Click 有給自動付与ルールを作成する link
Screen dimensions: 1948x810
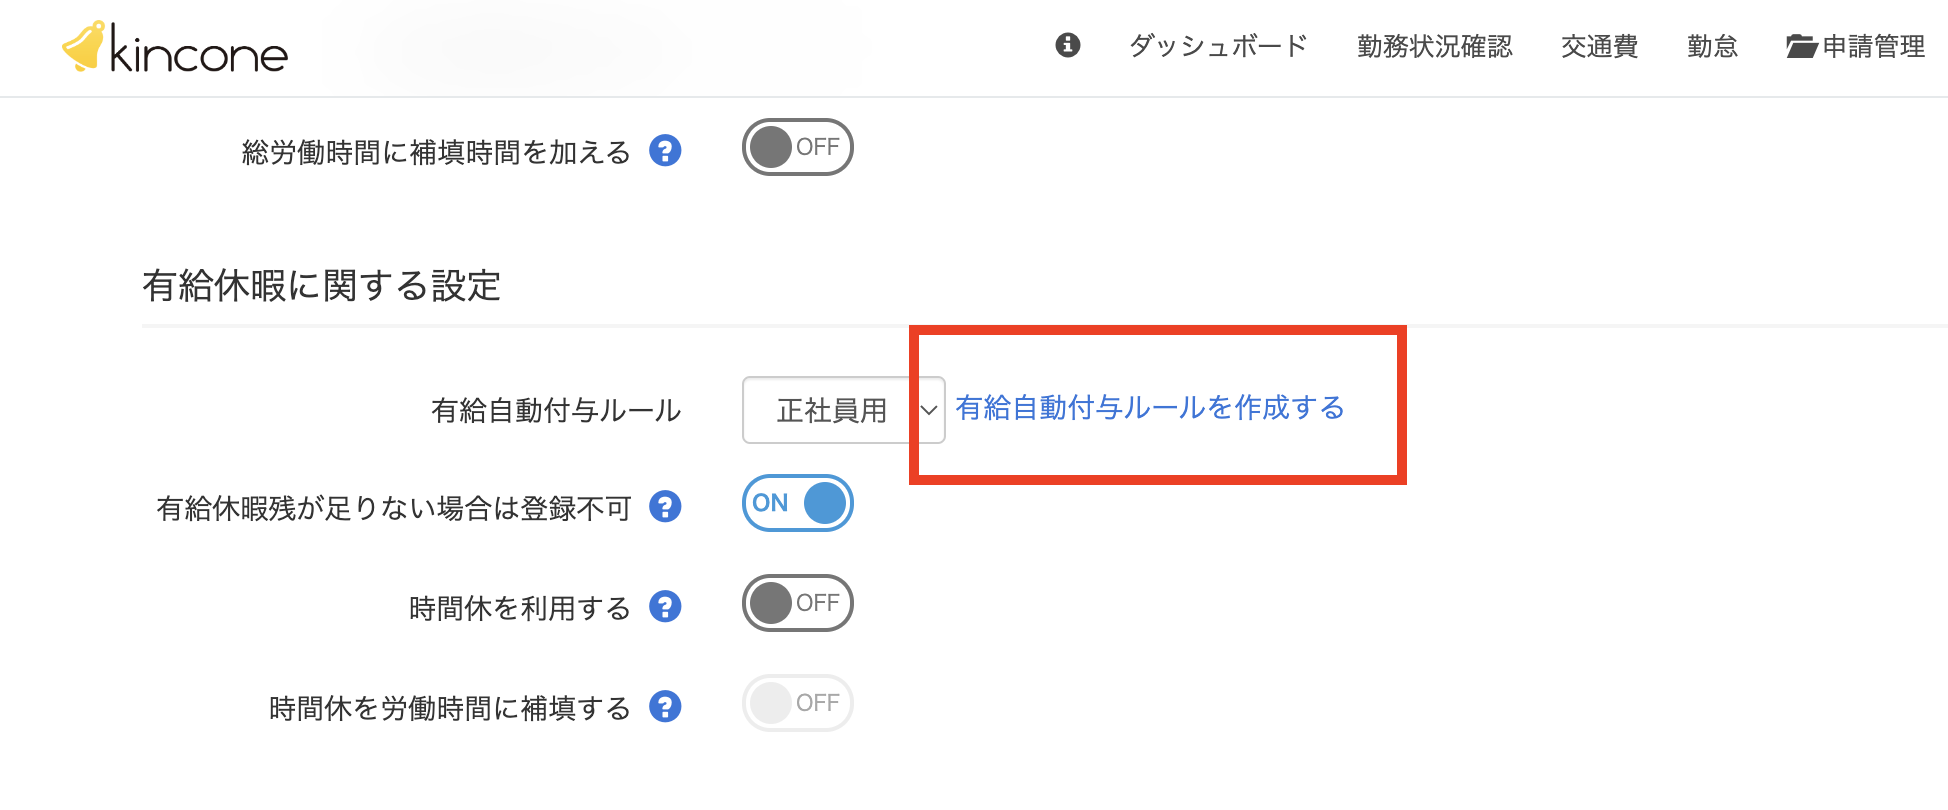(x=1150, y=408)
